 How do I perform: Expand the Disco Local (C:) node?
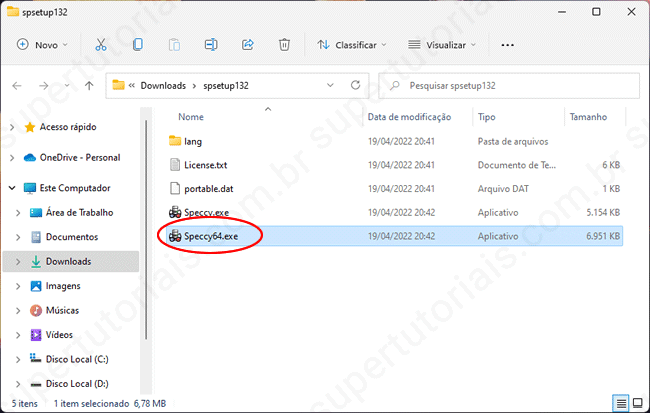pos(18,359)
